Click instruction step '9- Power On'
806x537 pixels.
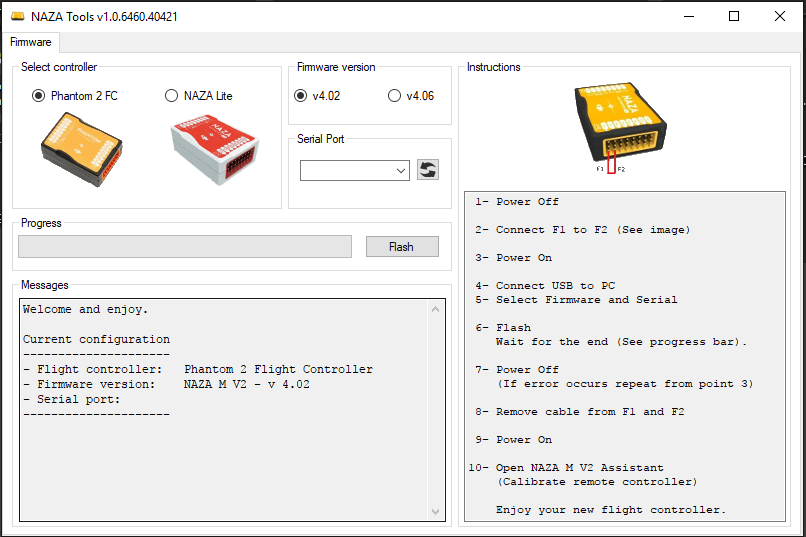(514, 440)
